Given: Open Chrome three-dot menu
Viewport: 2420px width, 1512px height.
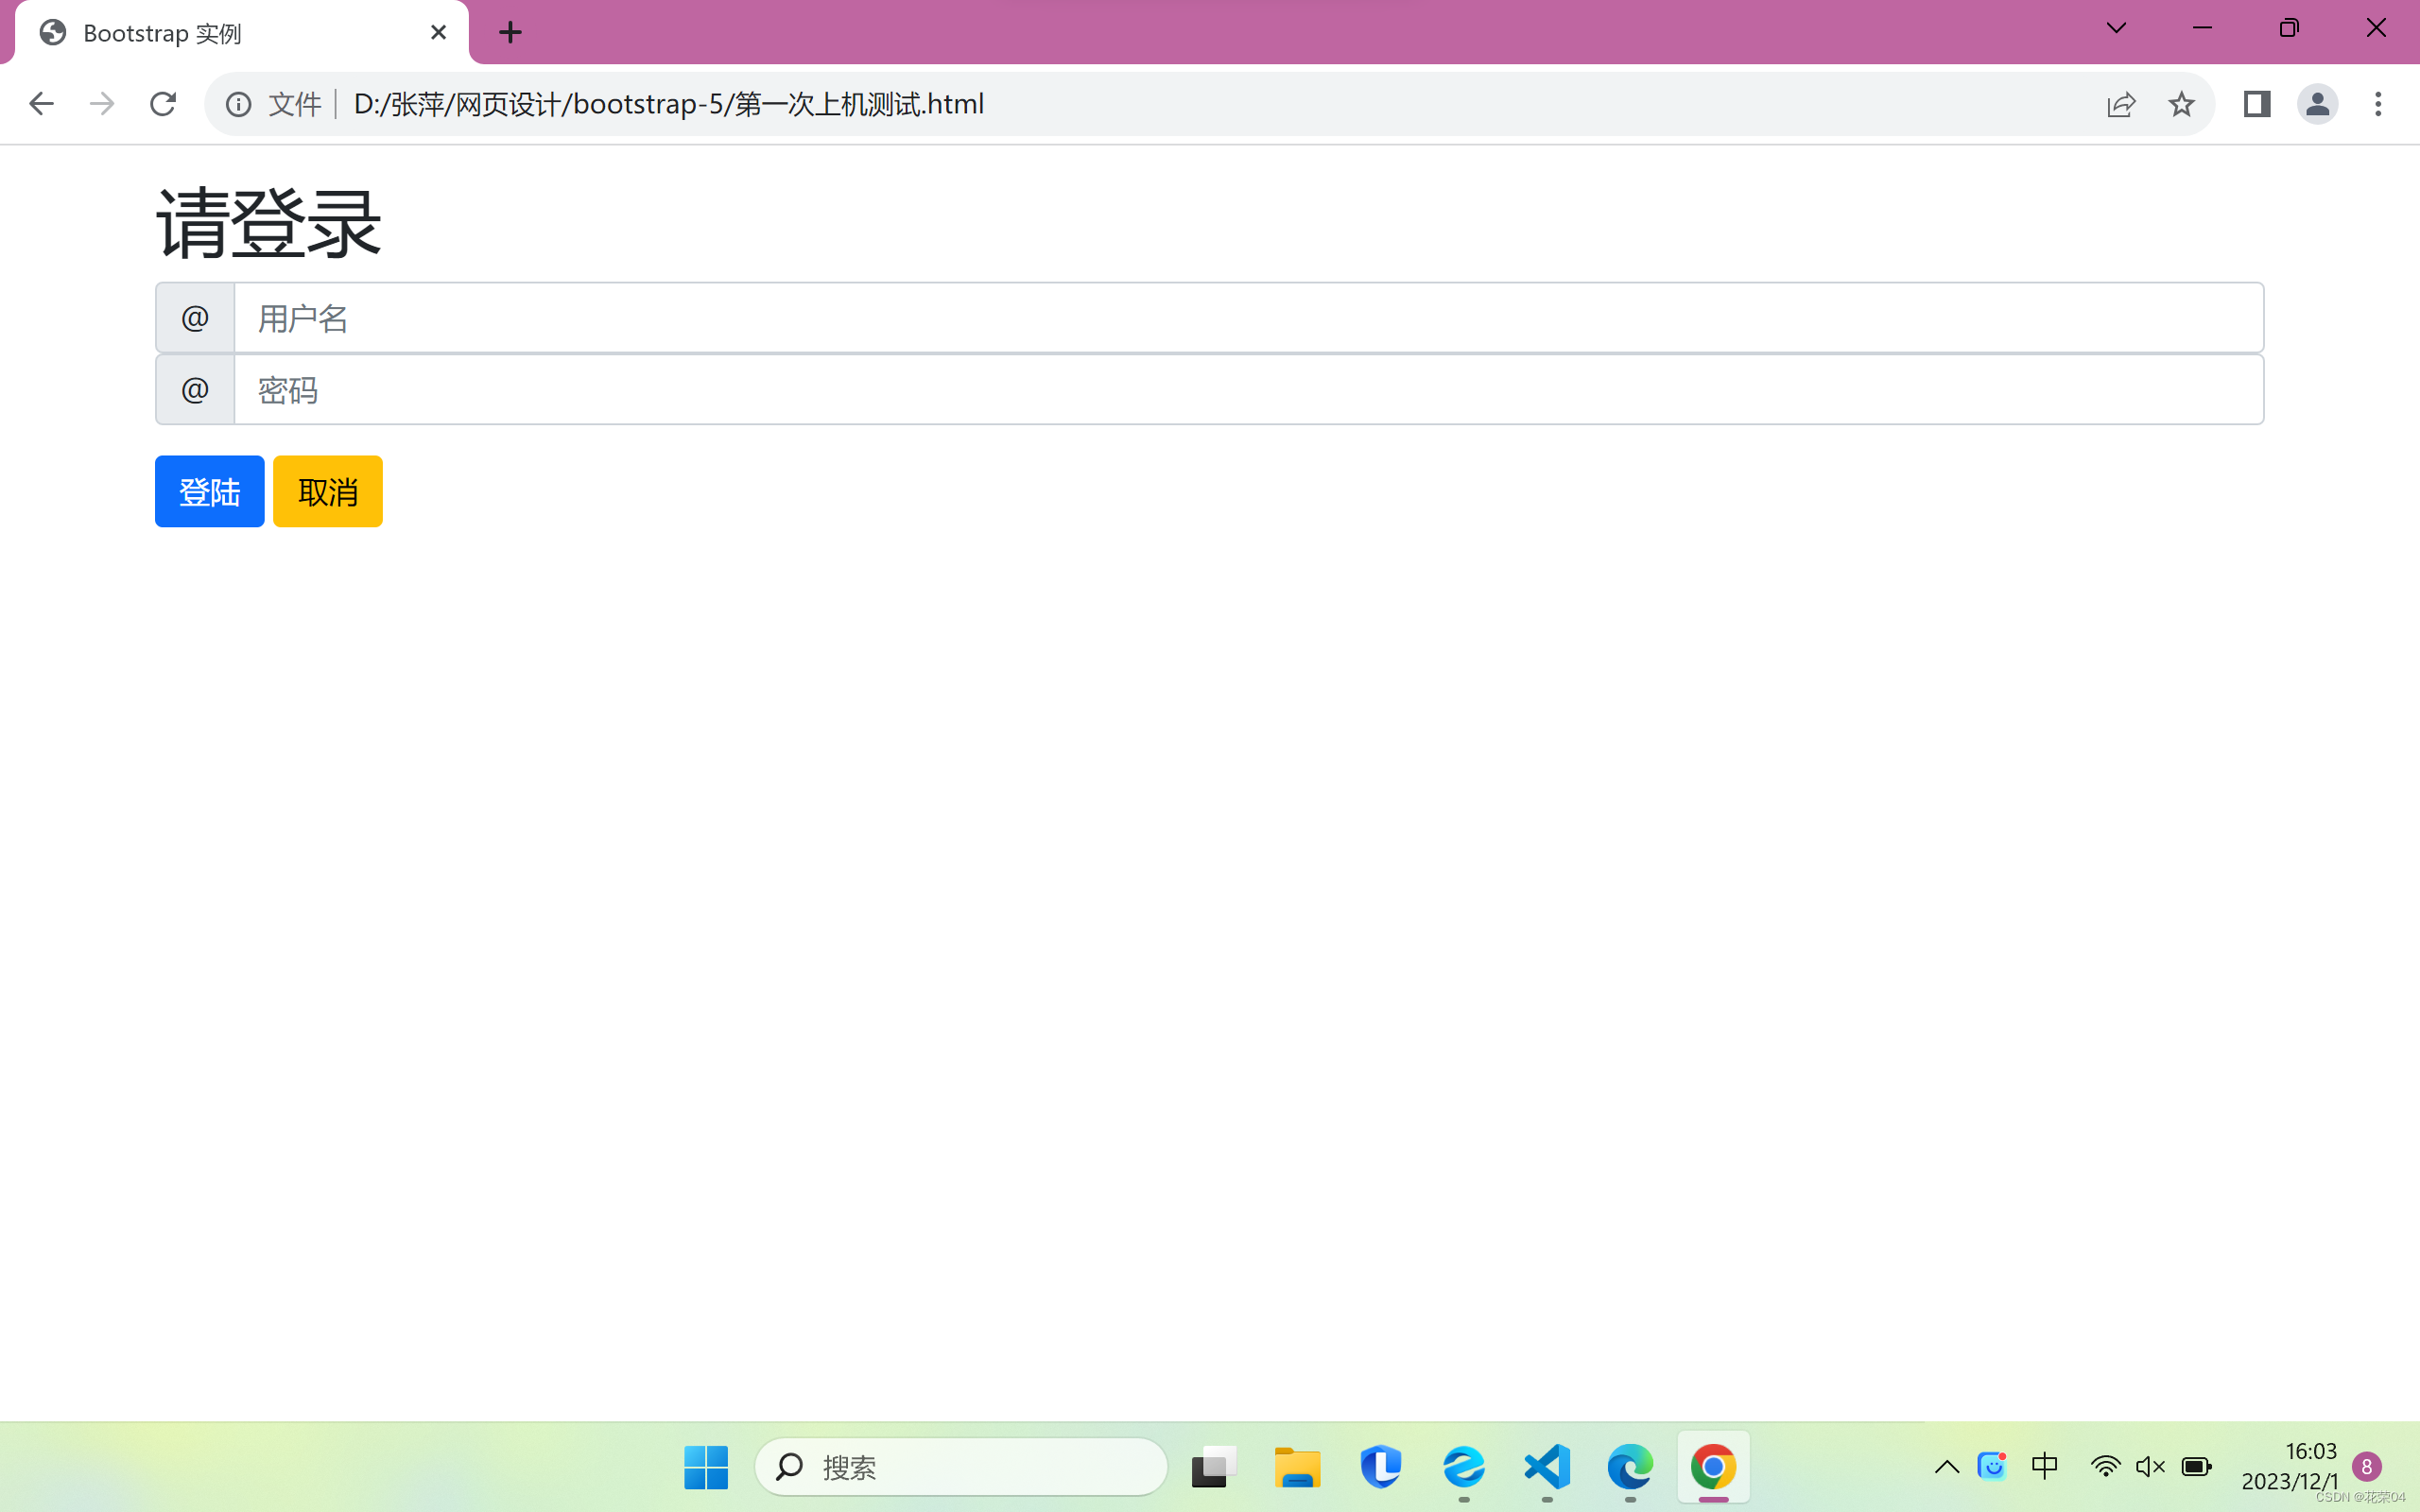Looking at the screenshot, I should coord(2377,104).
